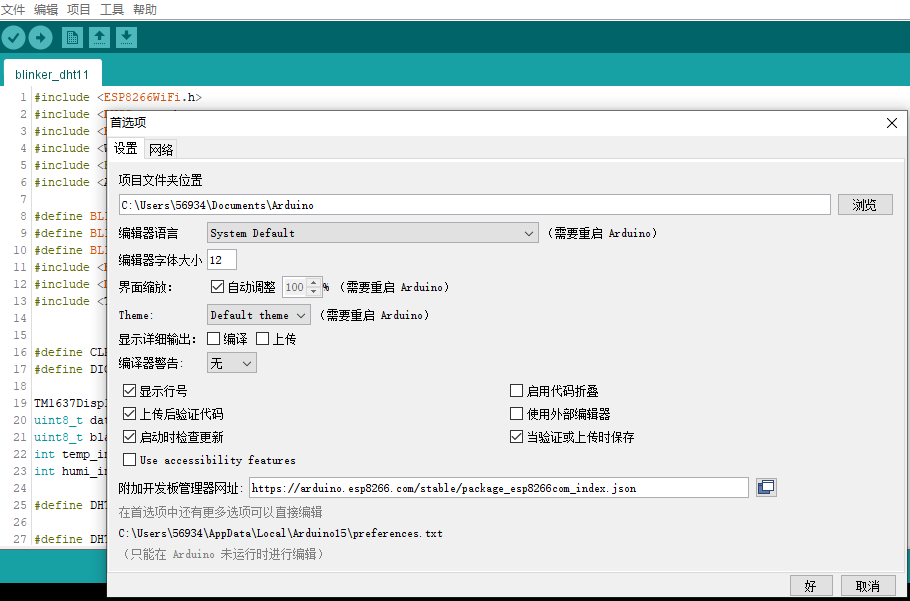Click the 取消 button

[x=868, y=586]
